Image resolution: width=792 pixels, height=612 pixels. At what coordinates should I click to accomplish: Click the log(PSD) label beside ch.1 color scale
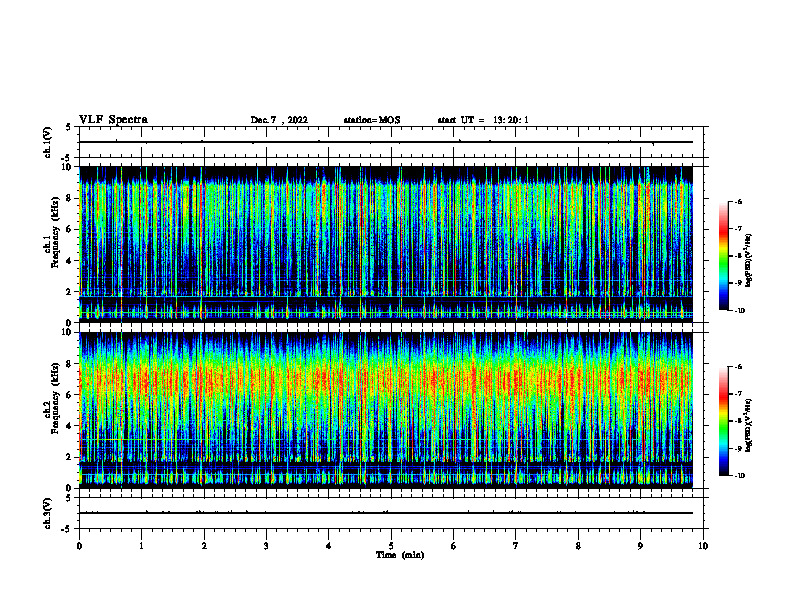tap(749, 261)
